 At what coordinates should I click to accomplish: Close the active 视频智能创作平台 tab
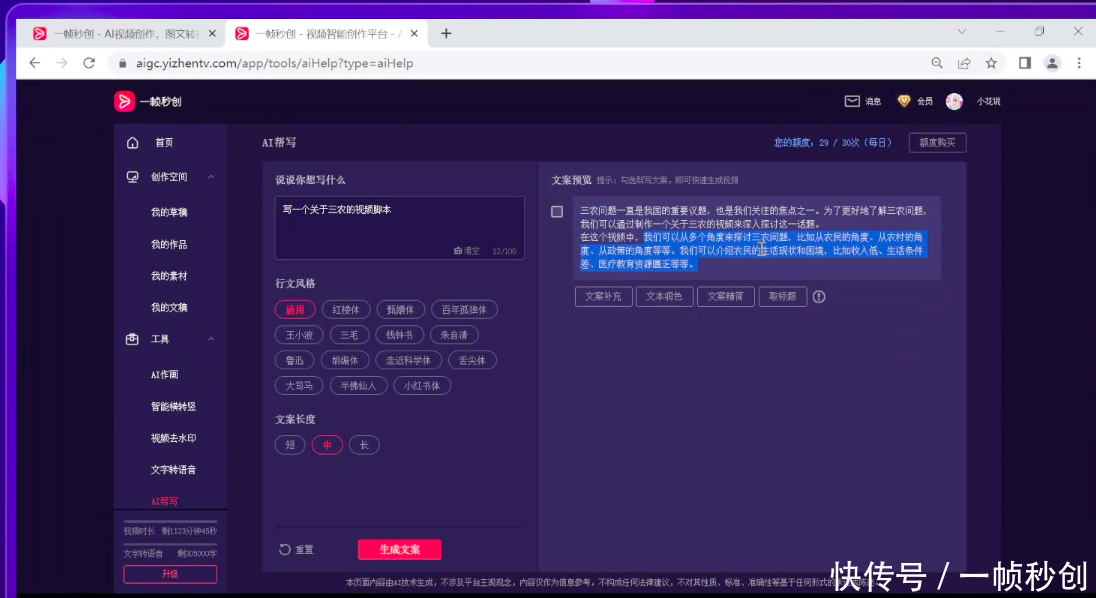[414, 34]
